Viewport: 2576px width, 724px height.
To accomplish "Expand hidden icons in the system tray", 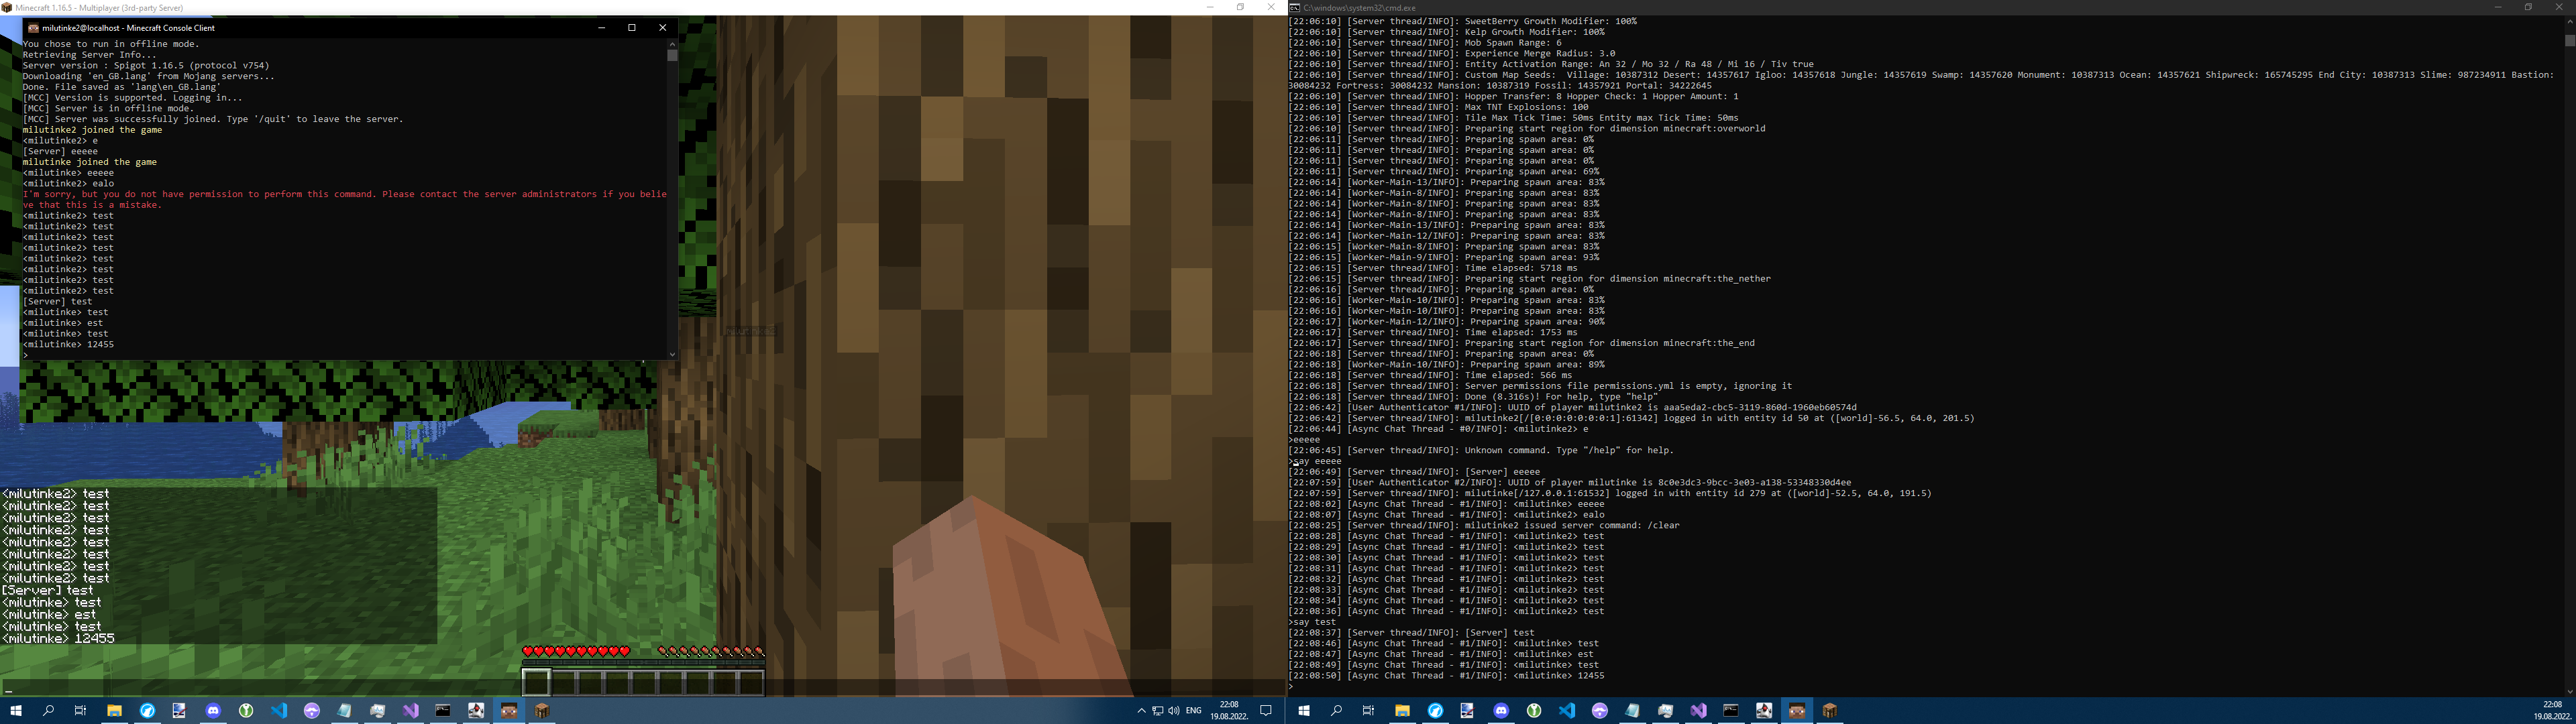I will [x=1141, y=711].
